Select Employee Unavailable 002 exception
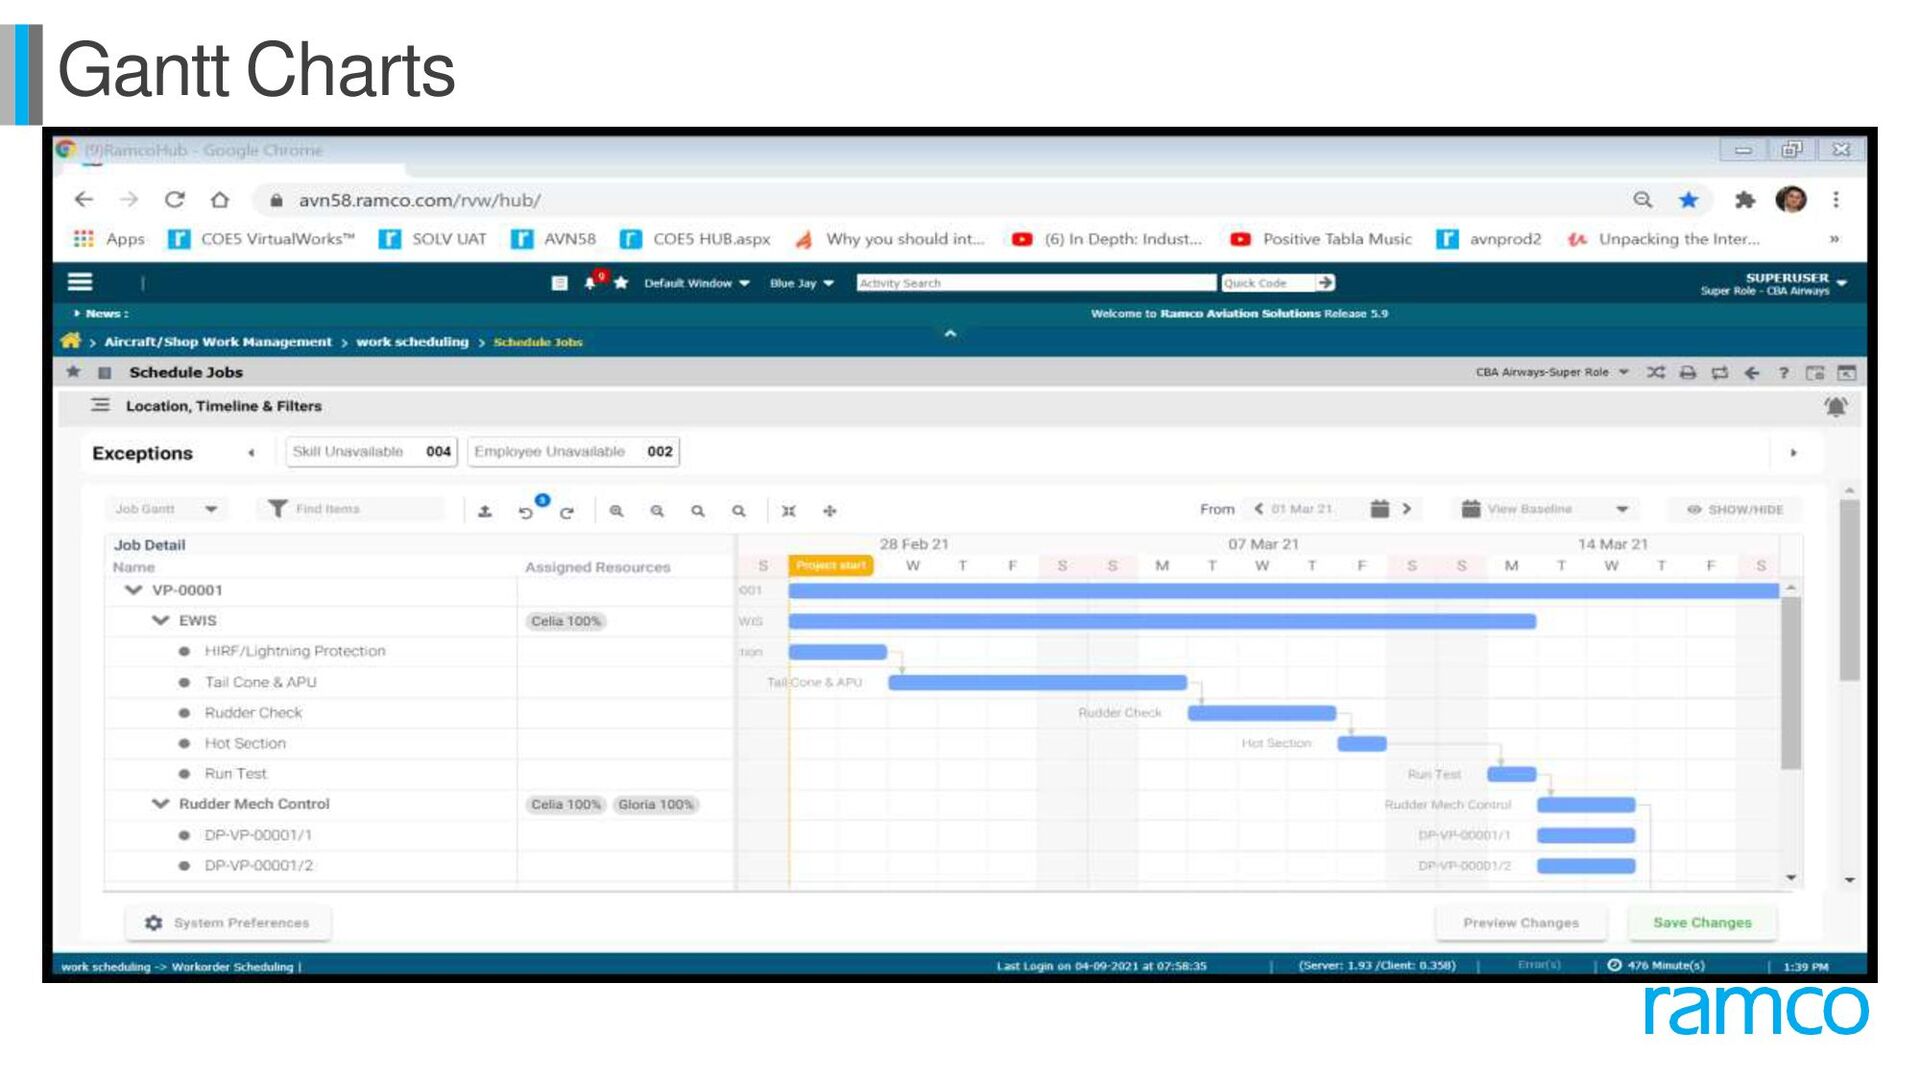This screenshot has width=1920, height=1080. [x=574, y=452]
